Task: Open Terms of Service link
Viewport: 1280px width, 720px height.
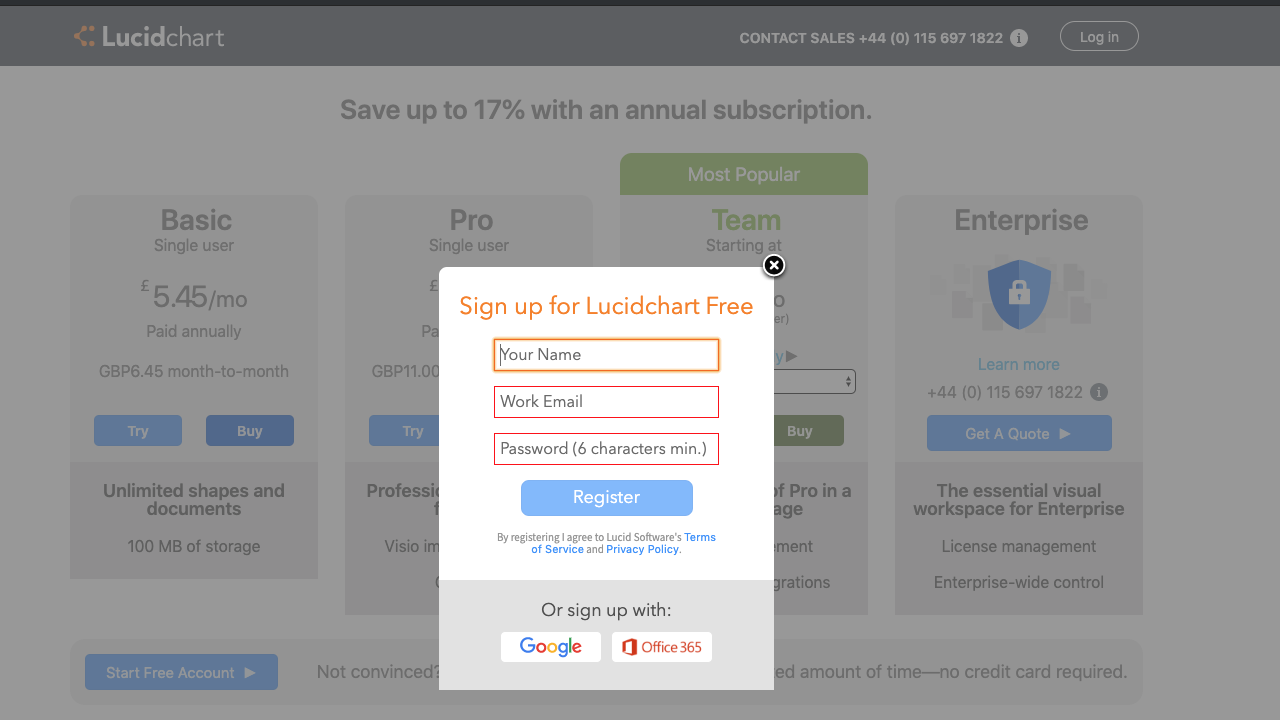Action: 623,543
